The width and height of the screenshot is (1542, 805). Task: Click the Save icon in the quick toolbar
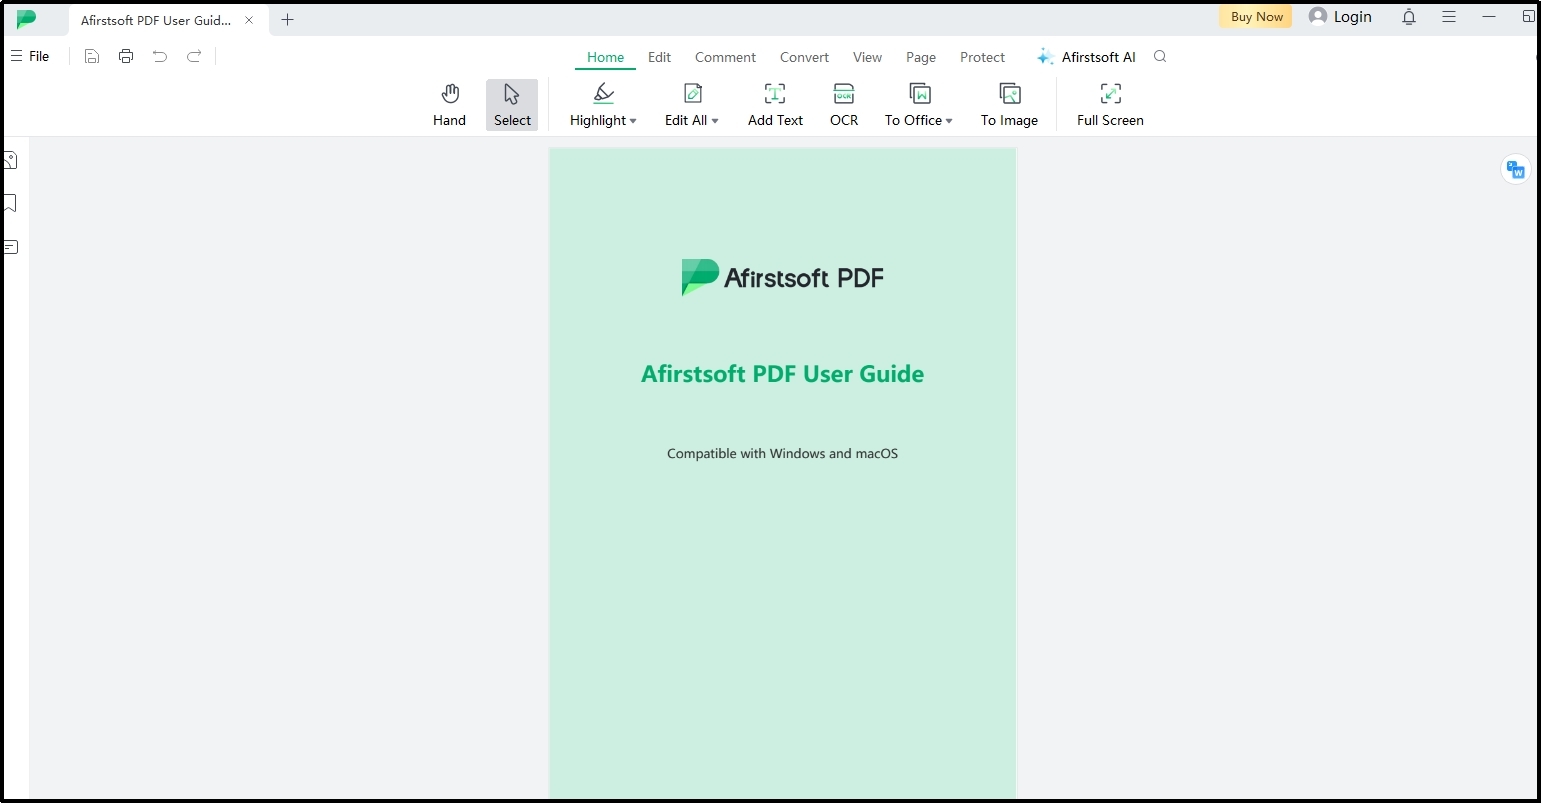click(92, 57)
